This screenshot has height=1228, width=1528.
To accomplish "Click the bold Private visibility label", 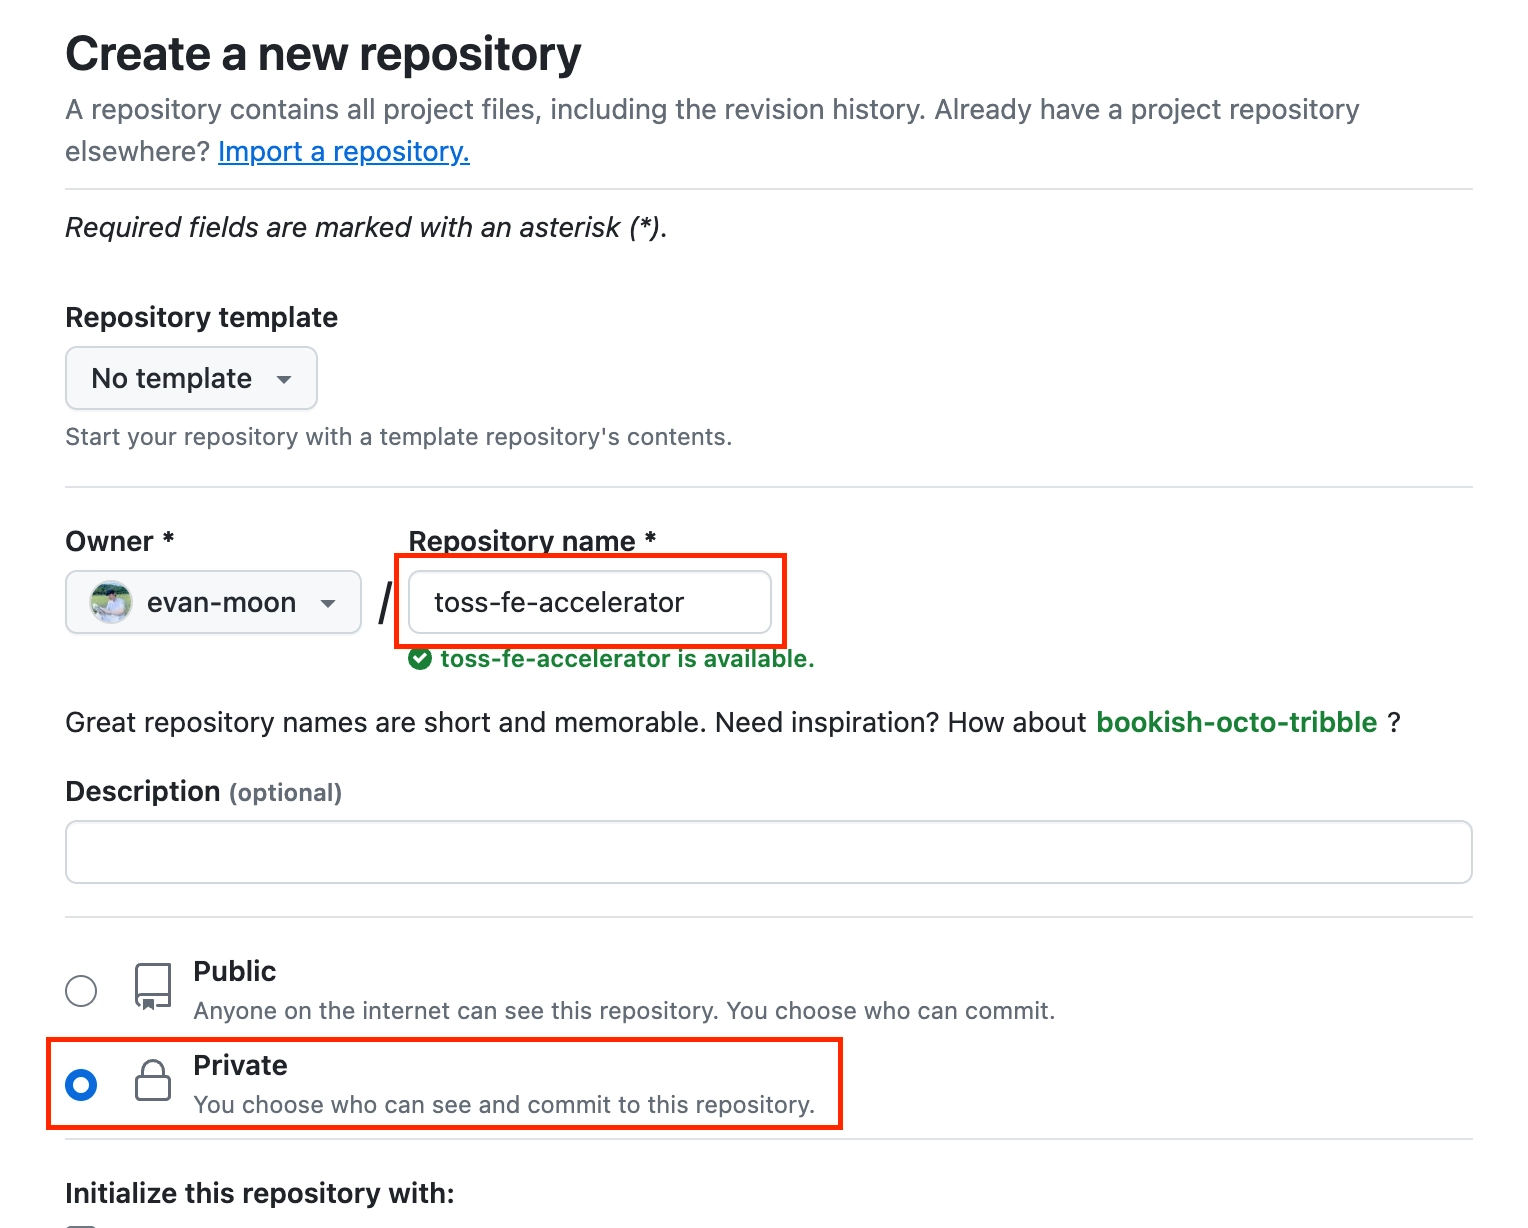I will click(x=240, y=1065).
